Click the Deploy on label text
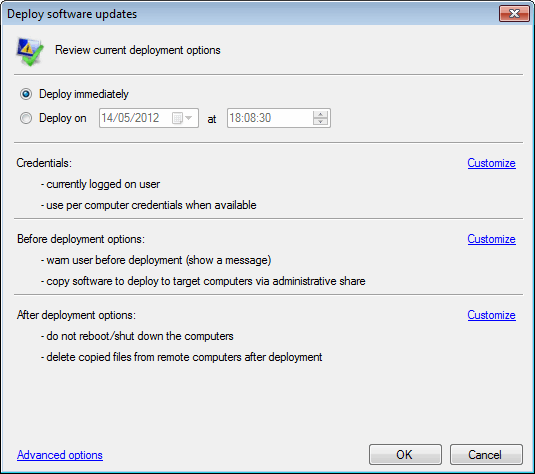The image size is (535, 474). pyautogui.click(x=62, y=118)
